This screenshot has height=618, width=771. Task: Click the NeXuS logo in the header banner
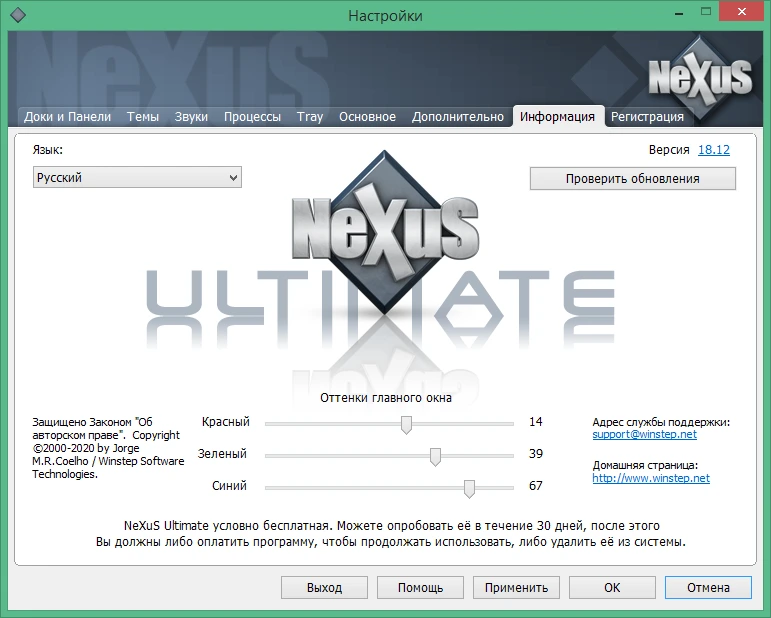(x=700, y=77)
